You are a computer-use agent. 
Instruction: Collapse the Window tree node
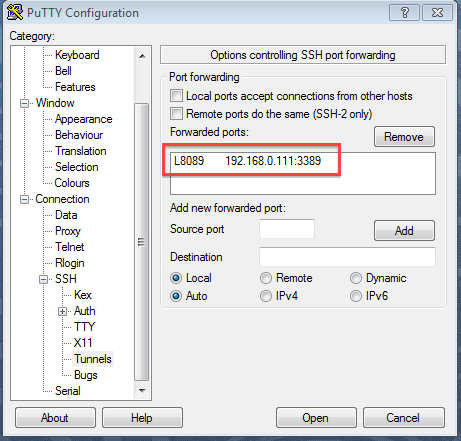[24, 103]
